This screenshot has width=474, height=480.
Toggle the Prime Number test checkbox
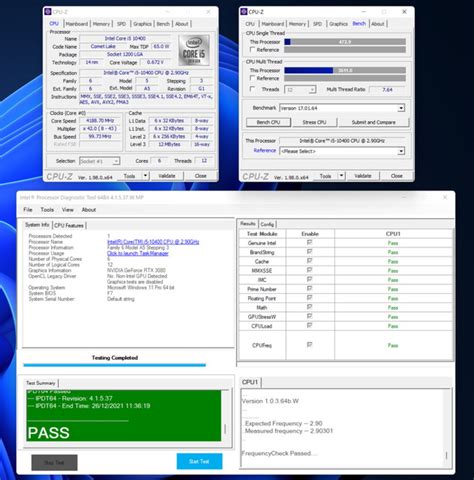310,288
